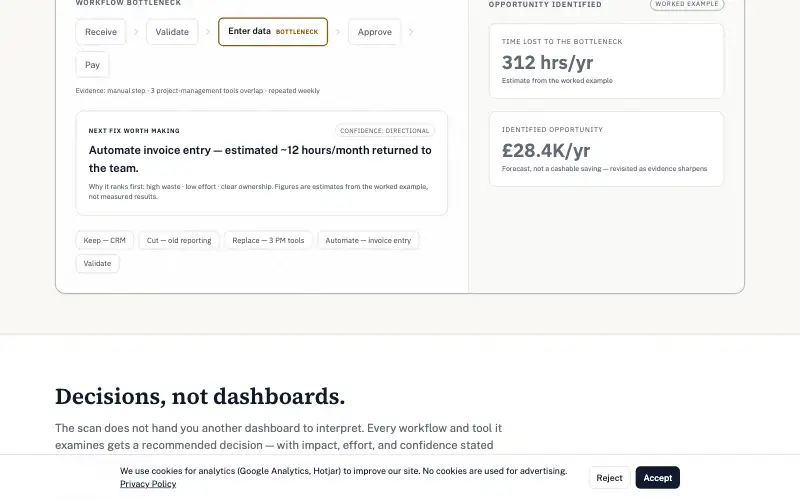
Task: Click the Time Lost to the Bottleneck label
Action: 562,42
